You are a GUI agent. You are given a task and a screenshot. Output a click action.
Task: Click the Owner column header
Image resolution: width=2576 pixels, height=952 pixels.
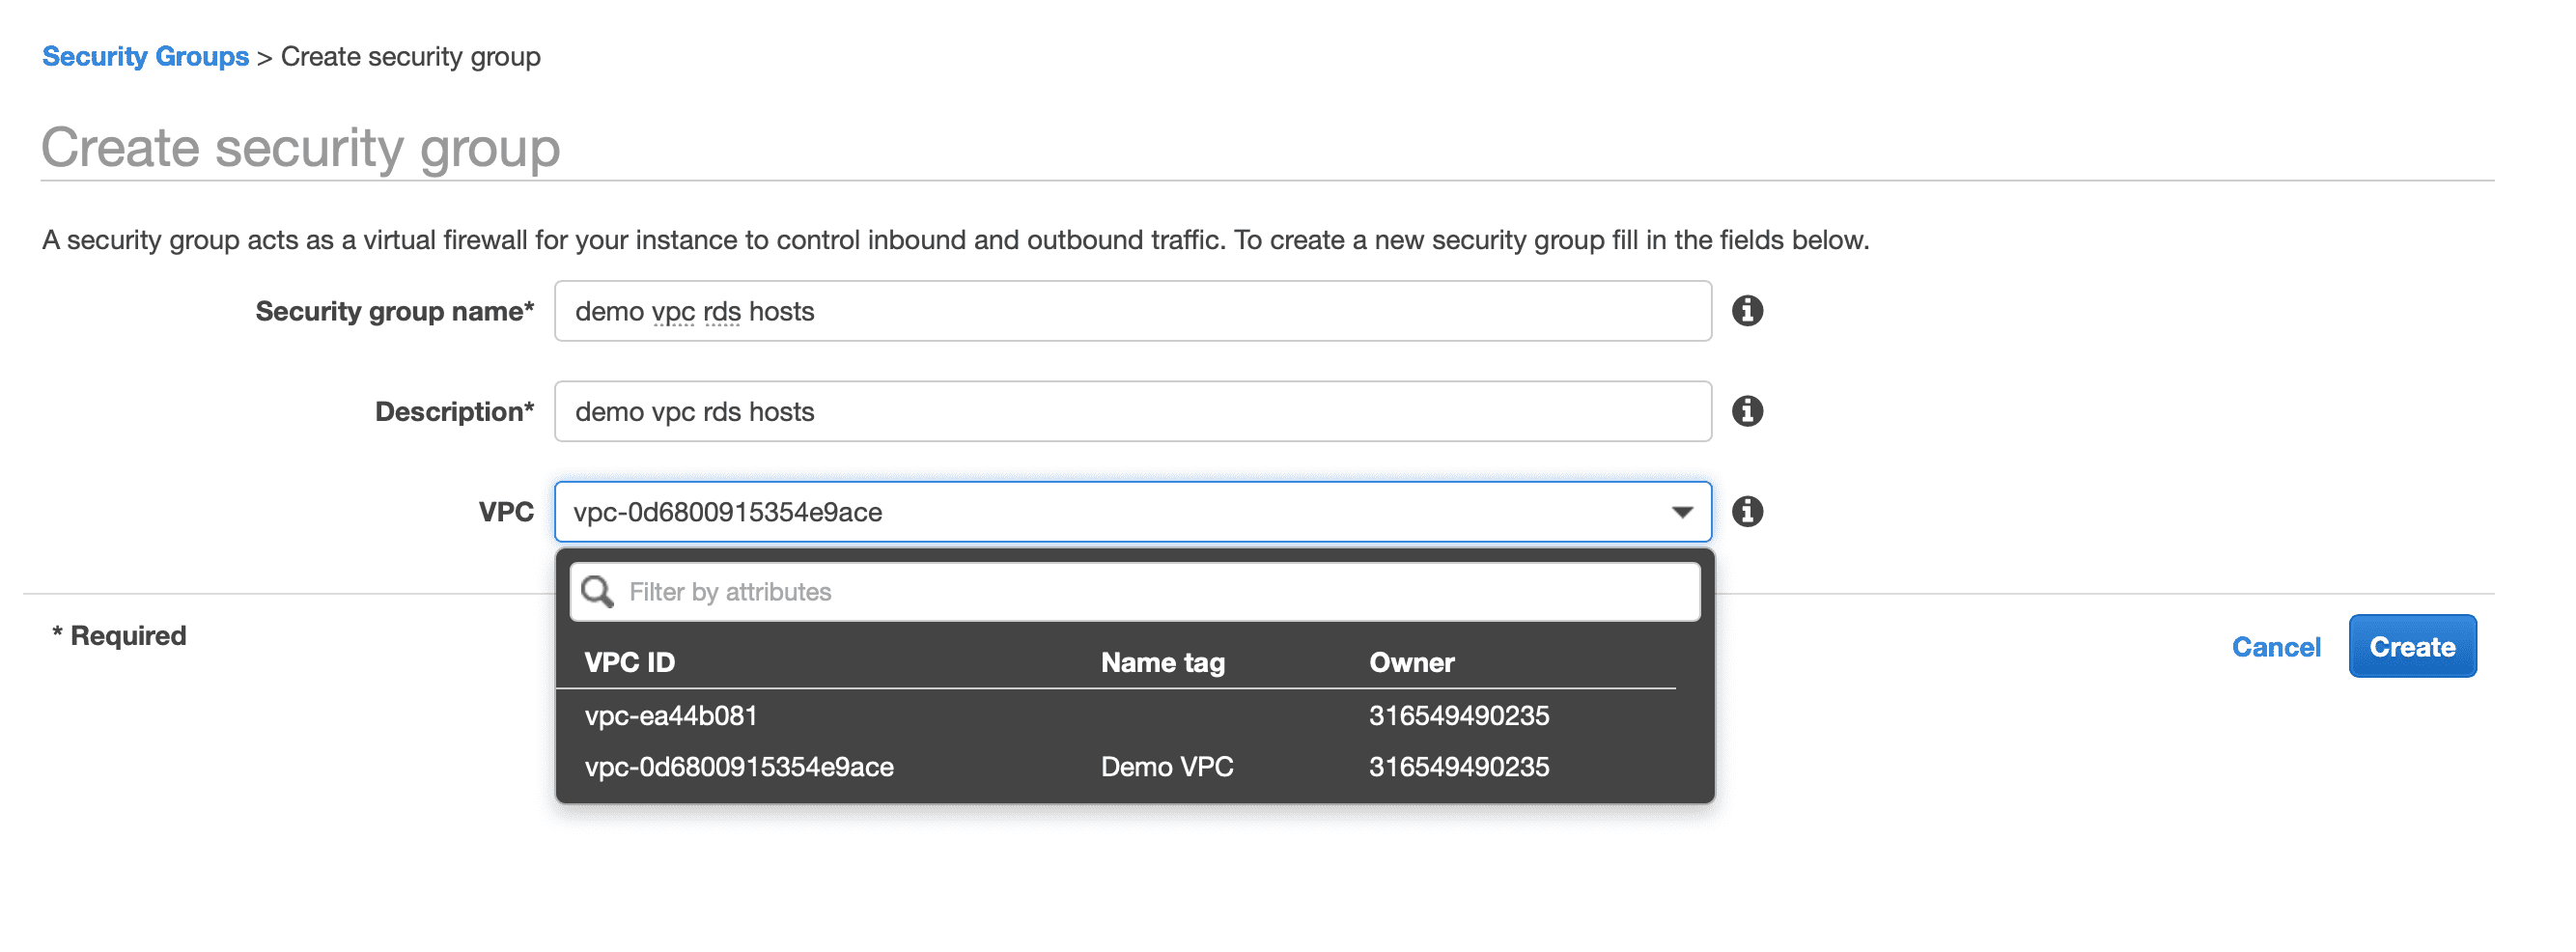point(1411,662)
